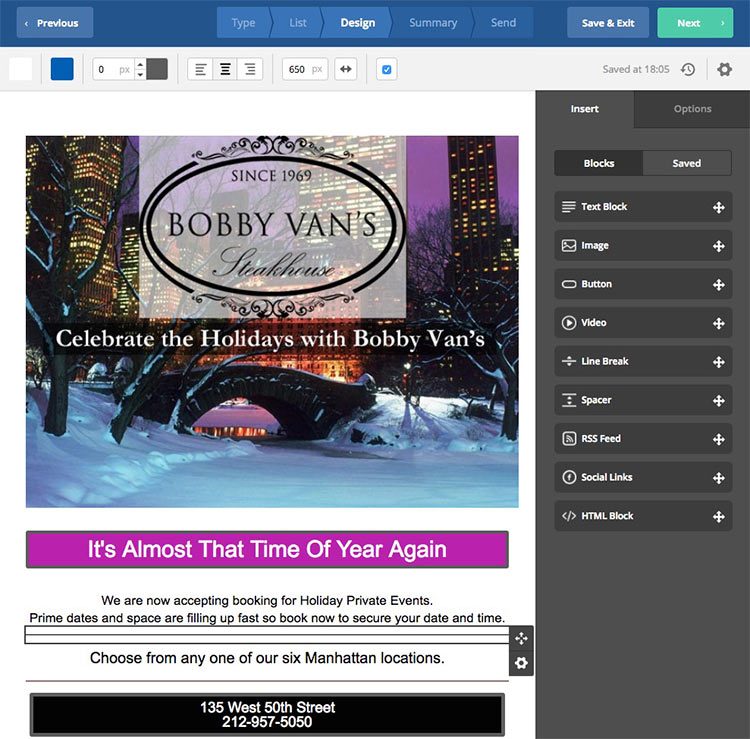Click the move handle for Spacer block
Image resolution: width=750 pixels, height=739 pixels.
point(718,400)
